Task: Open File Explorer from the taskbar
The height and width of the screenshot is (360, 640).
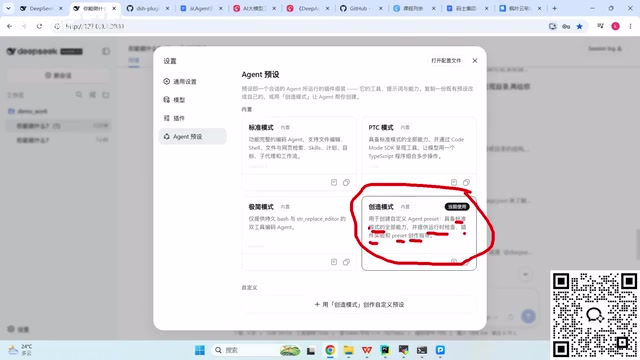Action: click(x=348, y=350)
